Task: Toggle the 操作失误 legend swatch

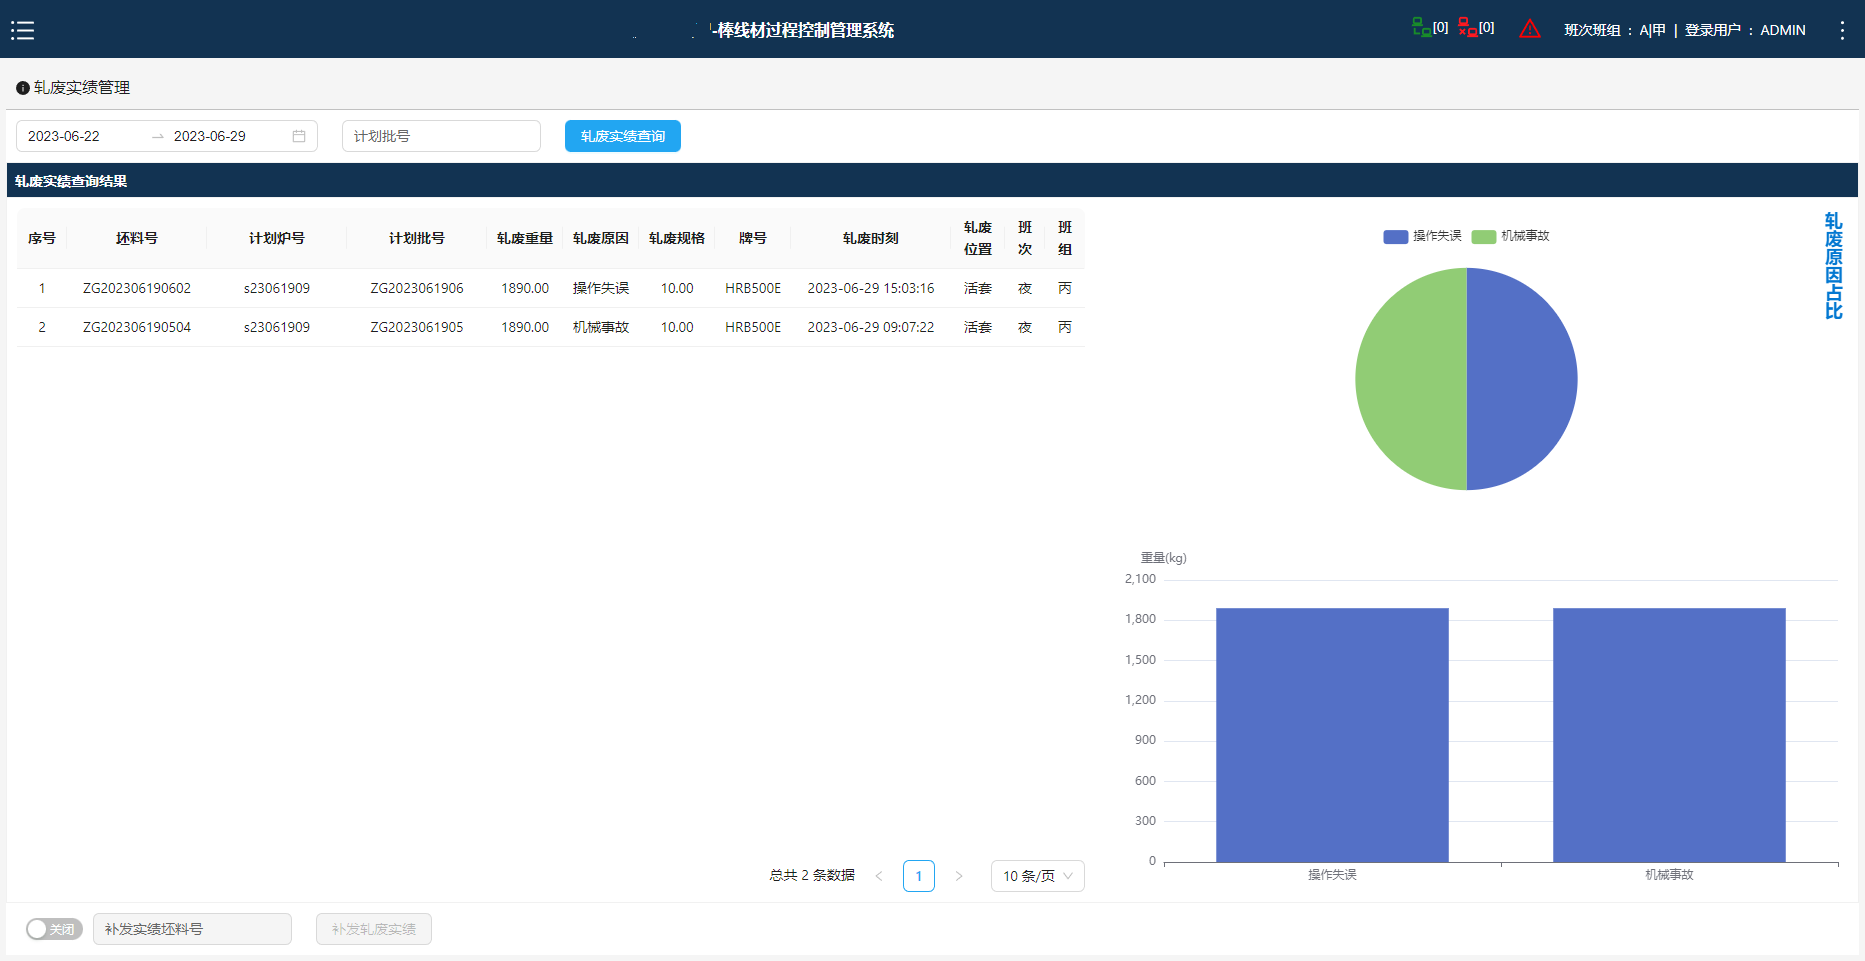Action: 1396,236
